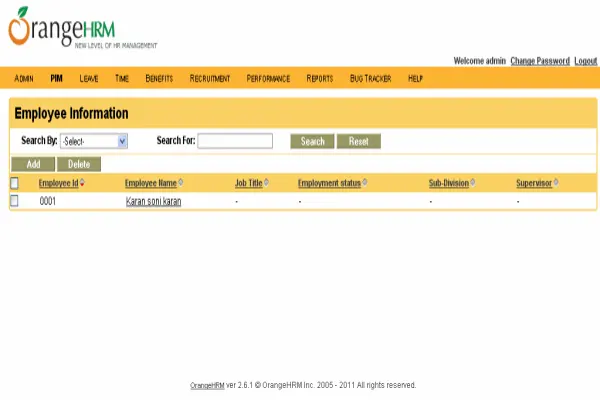
Task: Tick the select-all checkbox in table header
Action: point(14,183)
